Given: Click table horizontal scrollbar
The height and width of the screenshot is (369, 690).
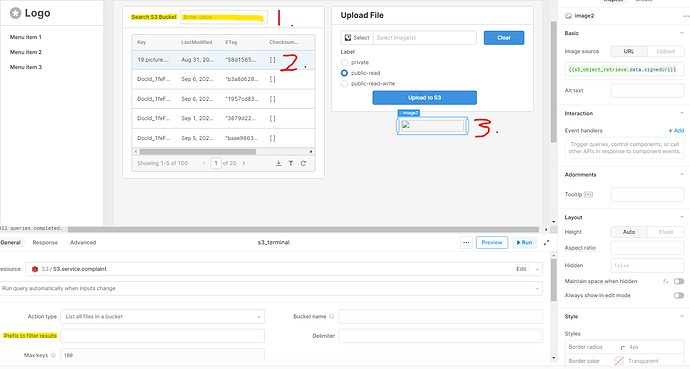Looking at the screenshot, I should tap(198, 152).
